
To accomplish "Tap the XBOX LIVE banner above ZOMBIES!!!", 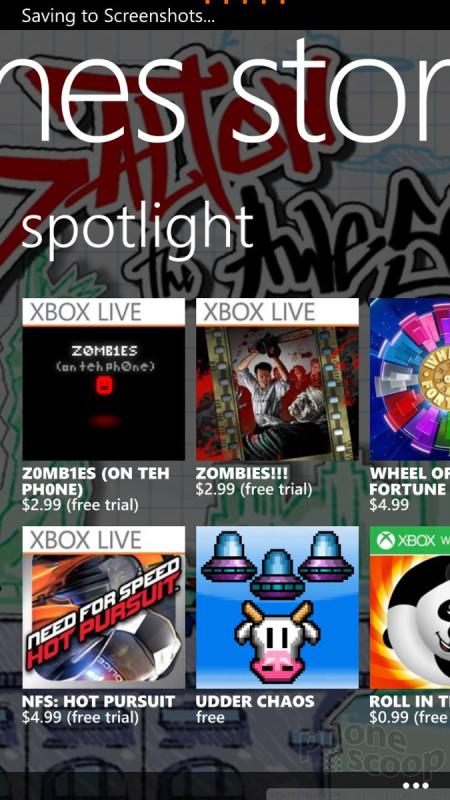I will (277, 312).
